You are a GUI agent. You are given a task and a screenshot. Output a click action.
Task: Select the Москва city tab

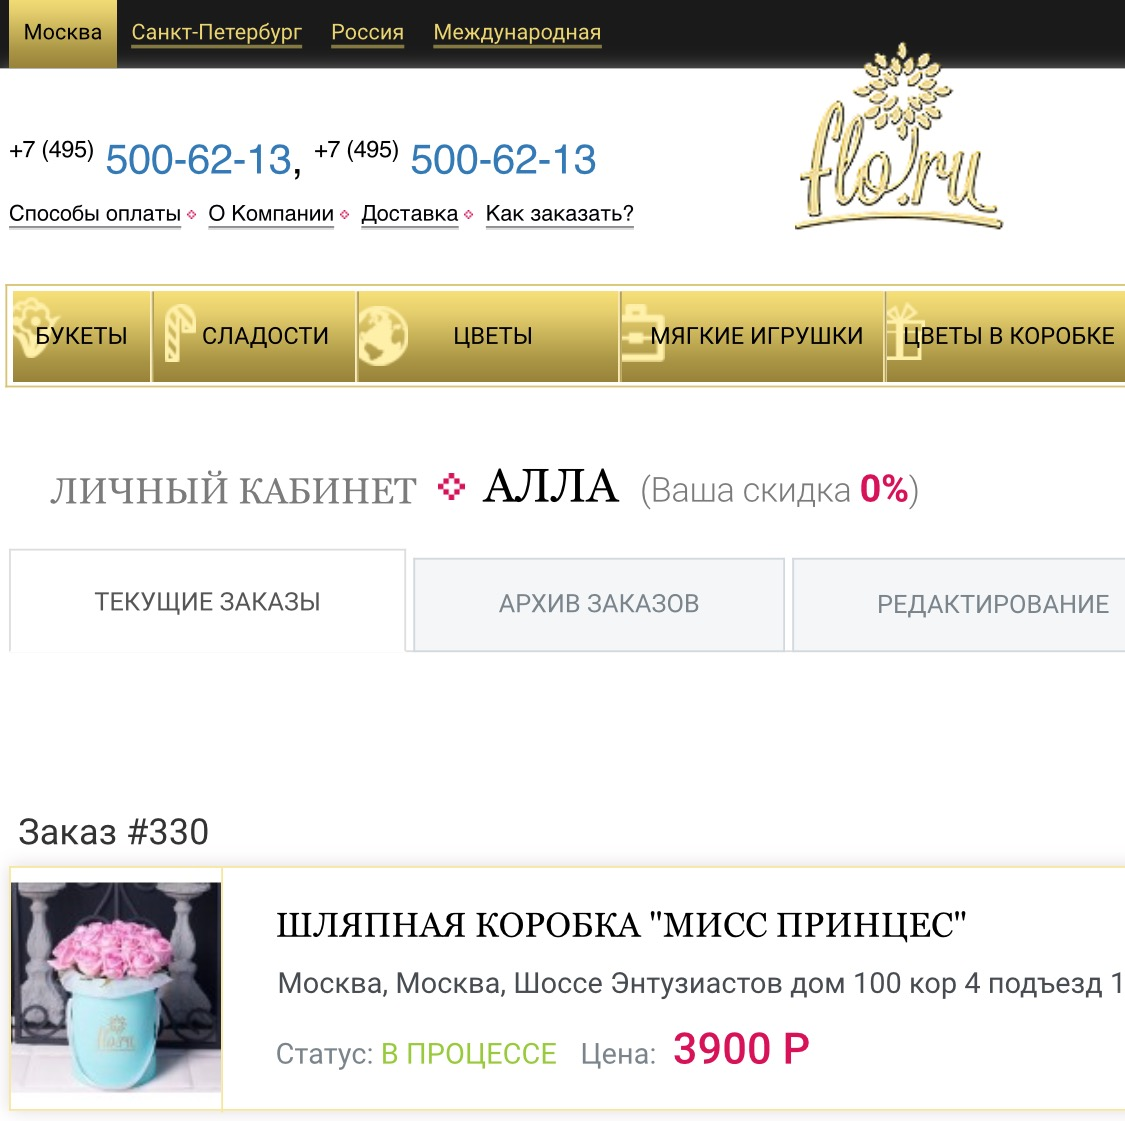(62, 33)
